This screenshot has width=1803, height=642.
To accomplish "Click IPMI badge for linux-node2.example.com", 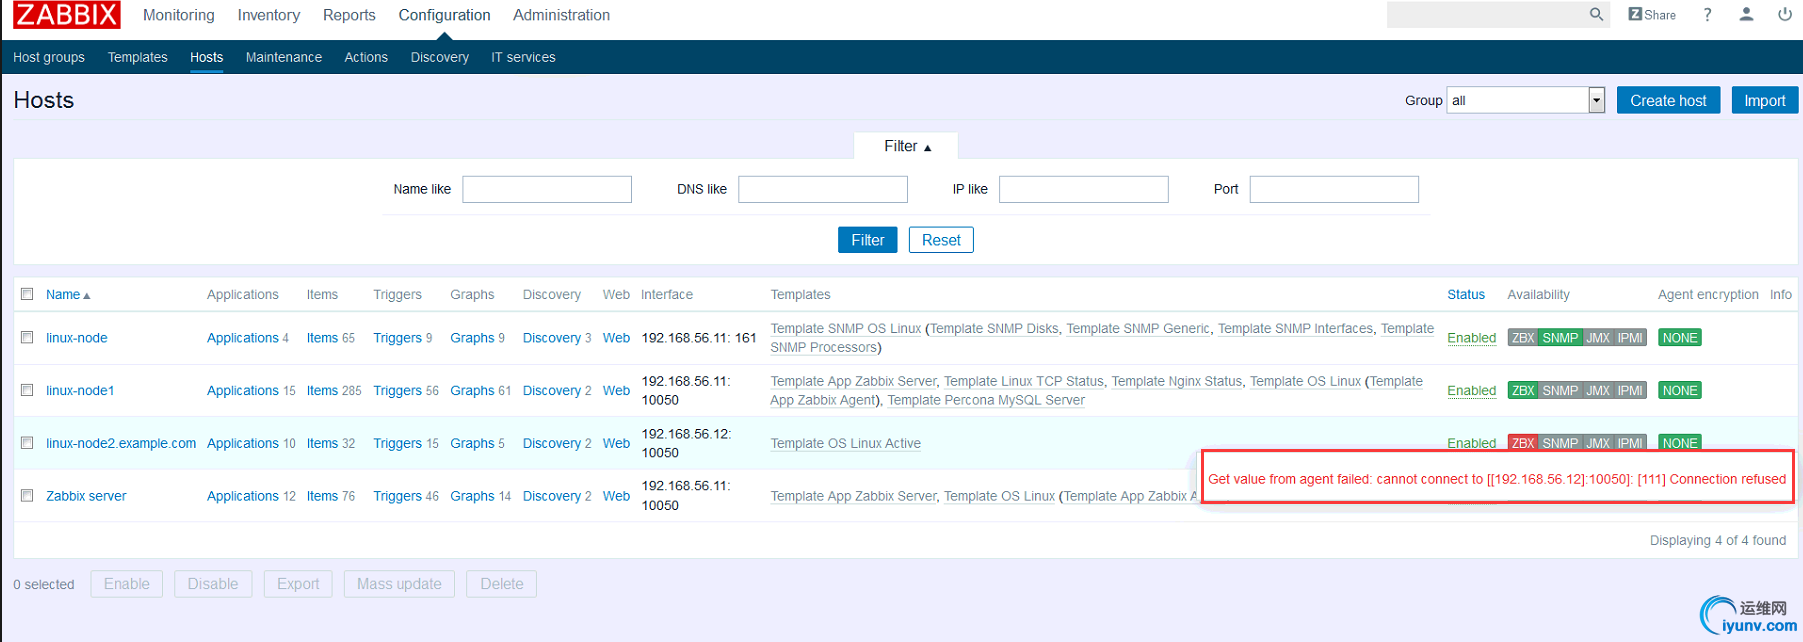I will [1630, 442].
